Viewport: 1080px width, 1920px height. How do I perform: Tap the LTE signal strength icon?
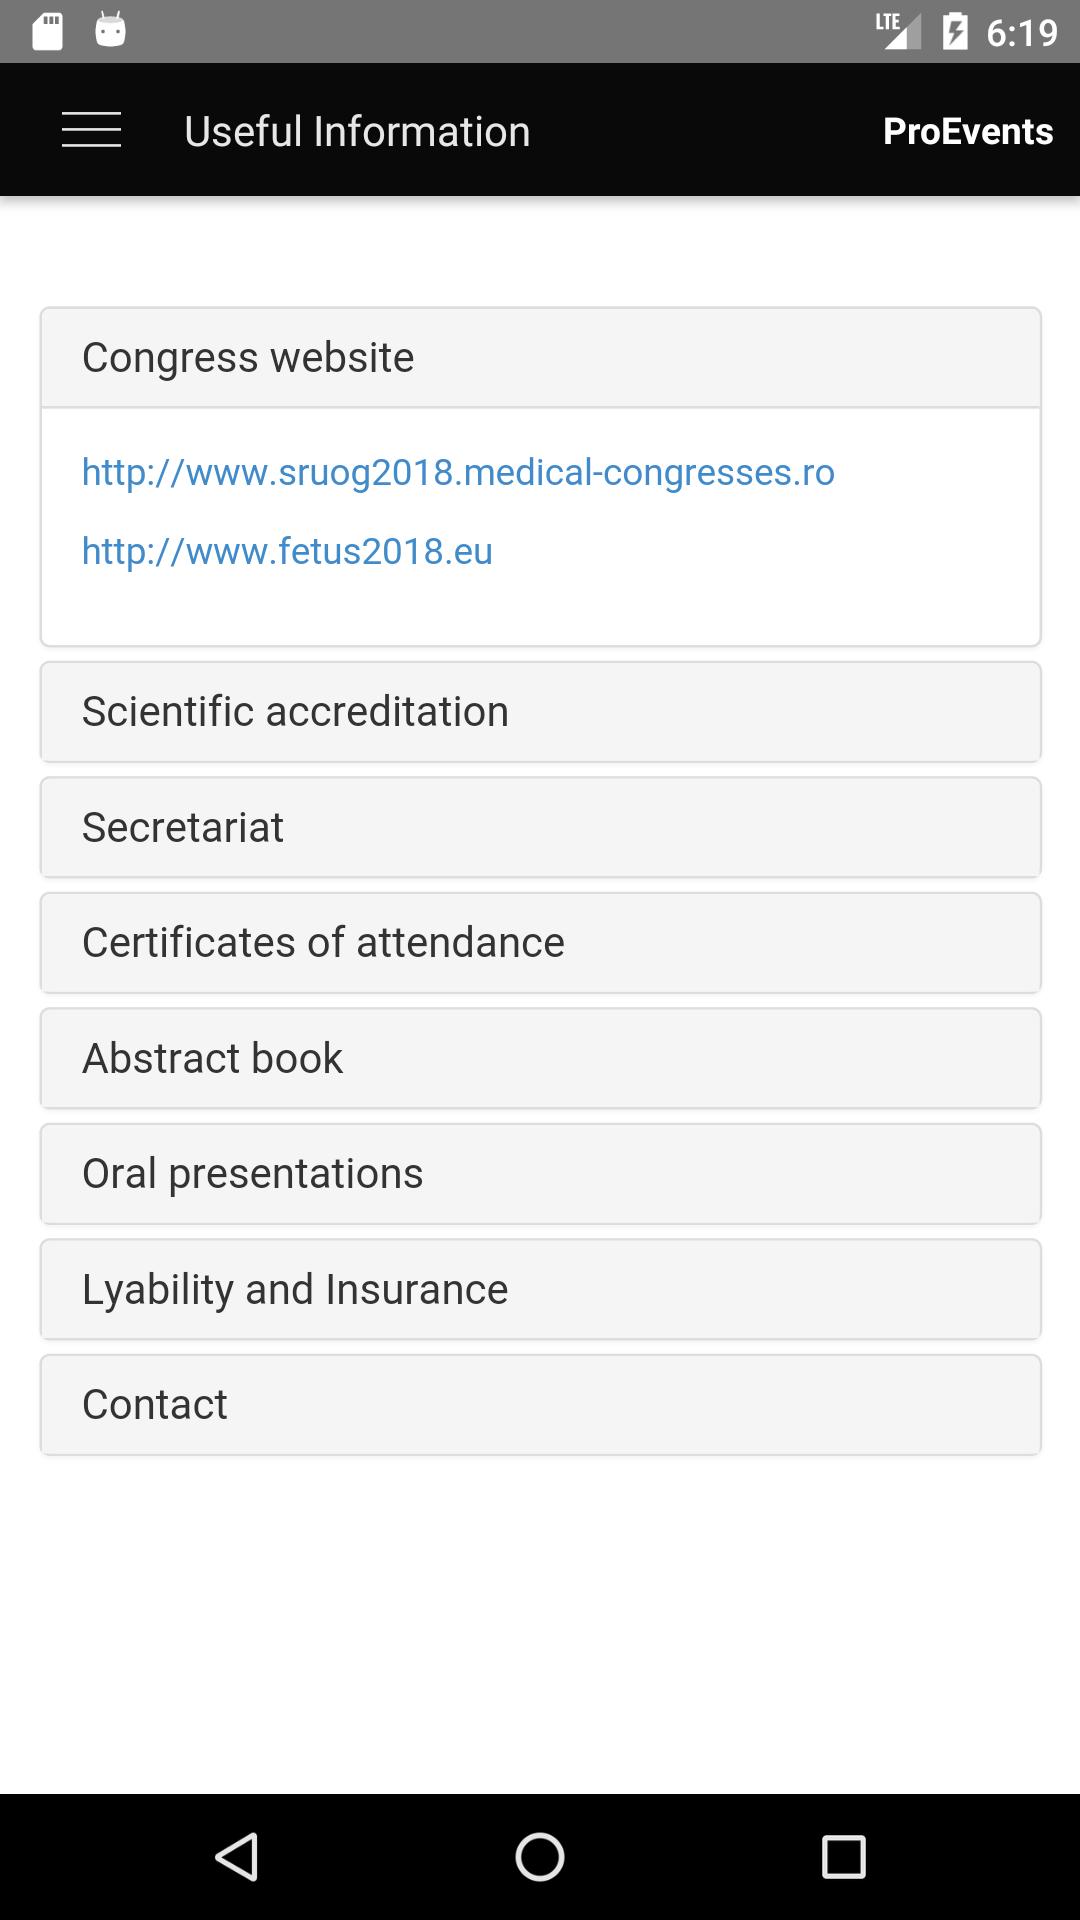897,30
